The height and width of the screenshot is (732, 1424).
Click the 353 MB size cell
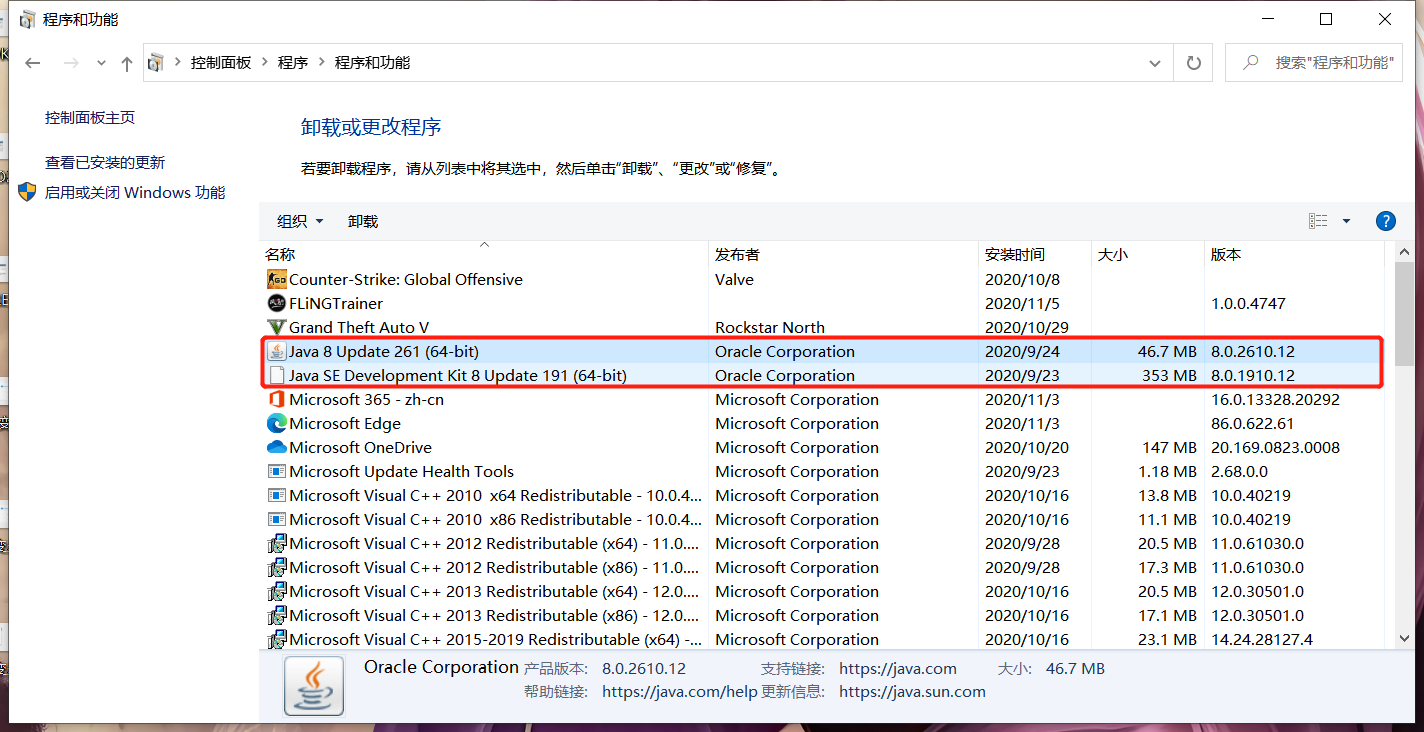[1169, 376]
